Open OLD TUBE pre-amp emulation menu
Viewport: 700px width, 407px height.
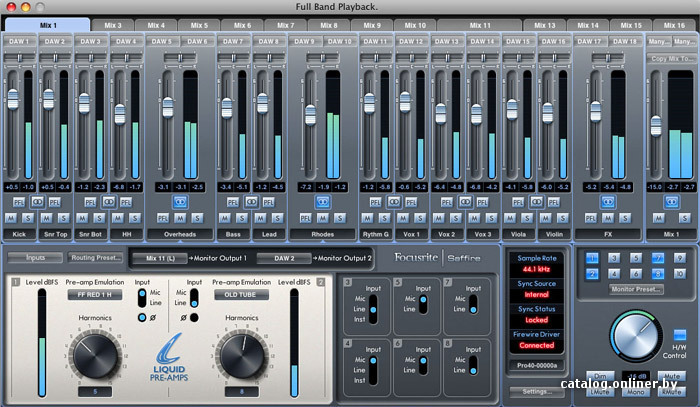pyautogui.click(x=241, y=295)
